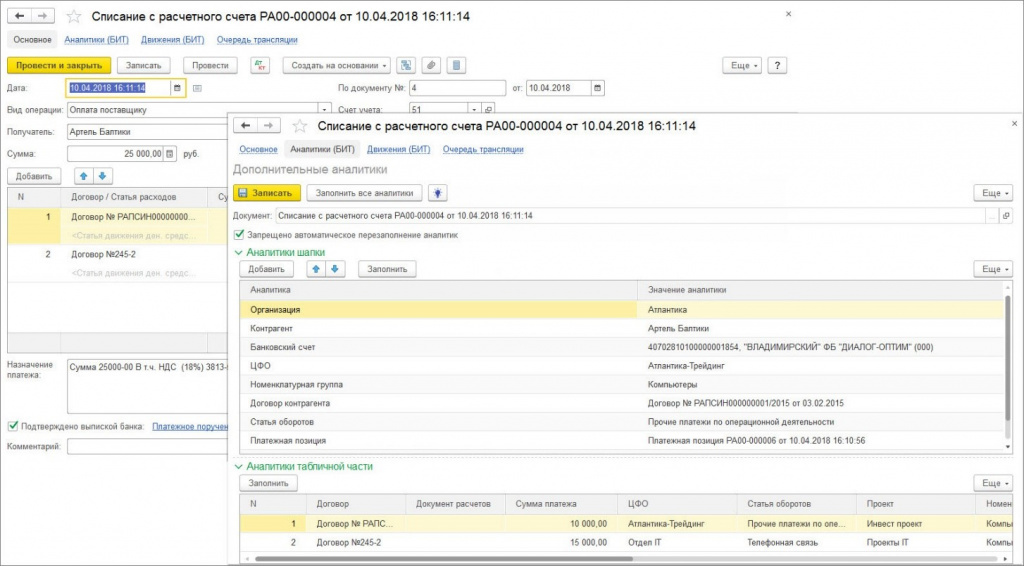Click ellipsis select button in Документ field
1024x566 pixels.
[993, 215]
